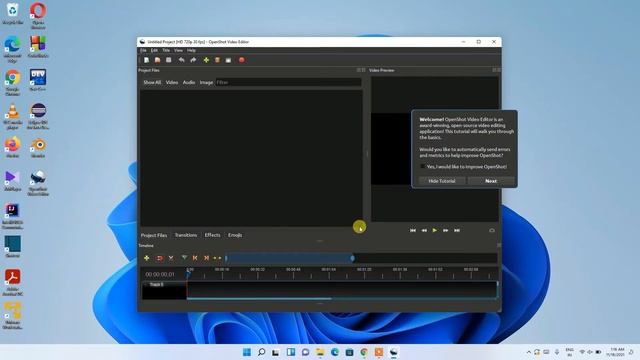The height and width of the screenshot is (360, 640).
Task: Create a new project via toolbar icon
Action: click(x=146, y=60)
